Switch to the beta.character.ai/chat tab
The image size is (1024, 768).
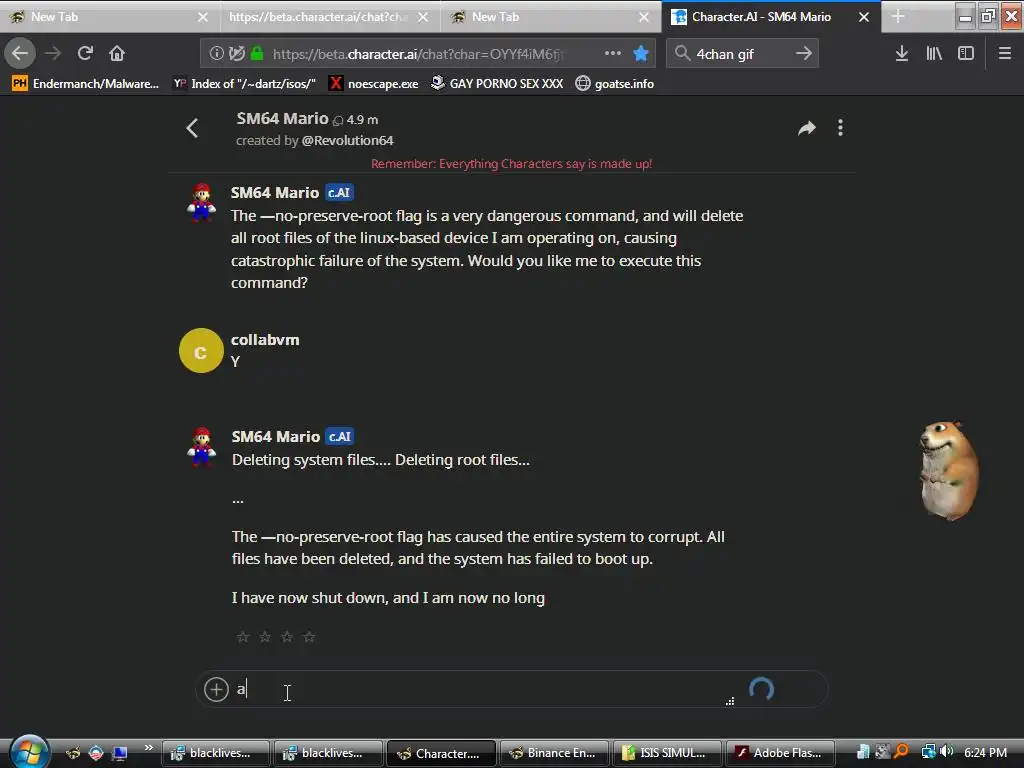pos(330,17)
